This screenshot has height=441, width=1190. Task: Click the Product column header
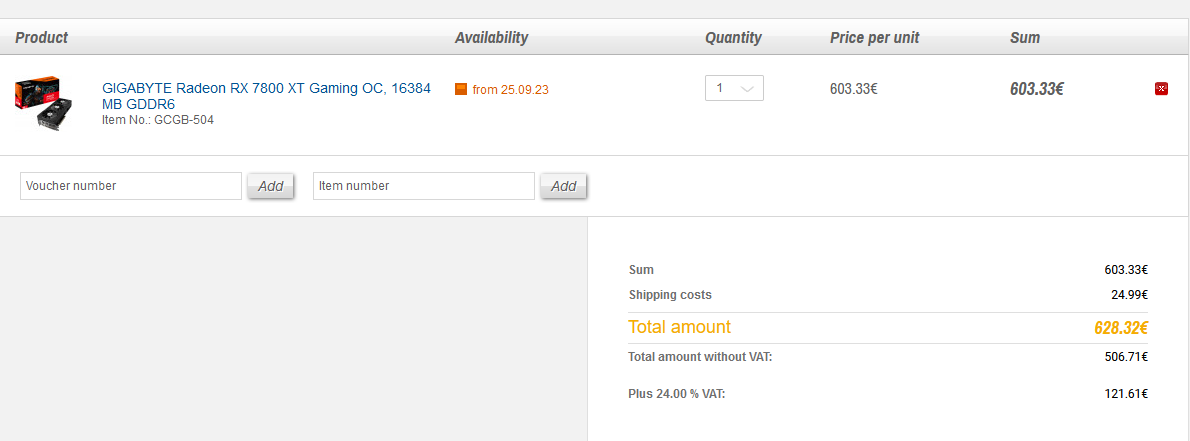(42, 37)
